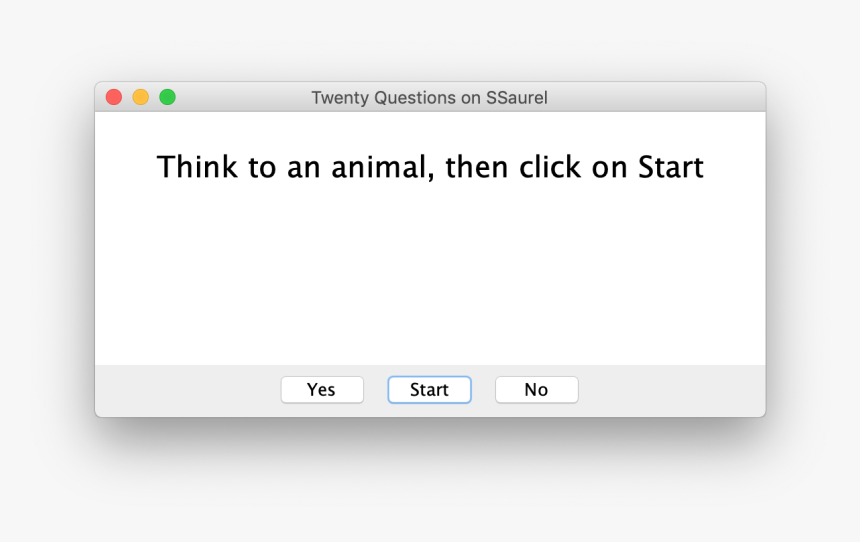
Task: Click the word "Twenty" in the window title
Action: [340, 98]
